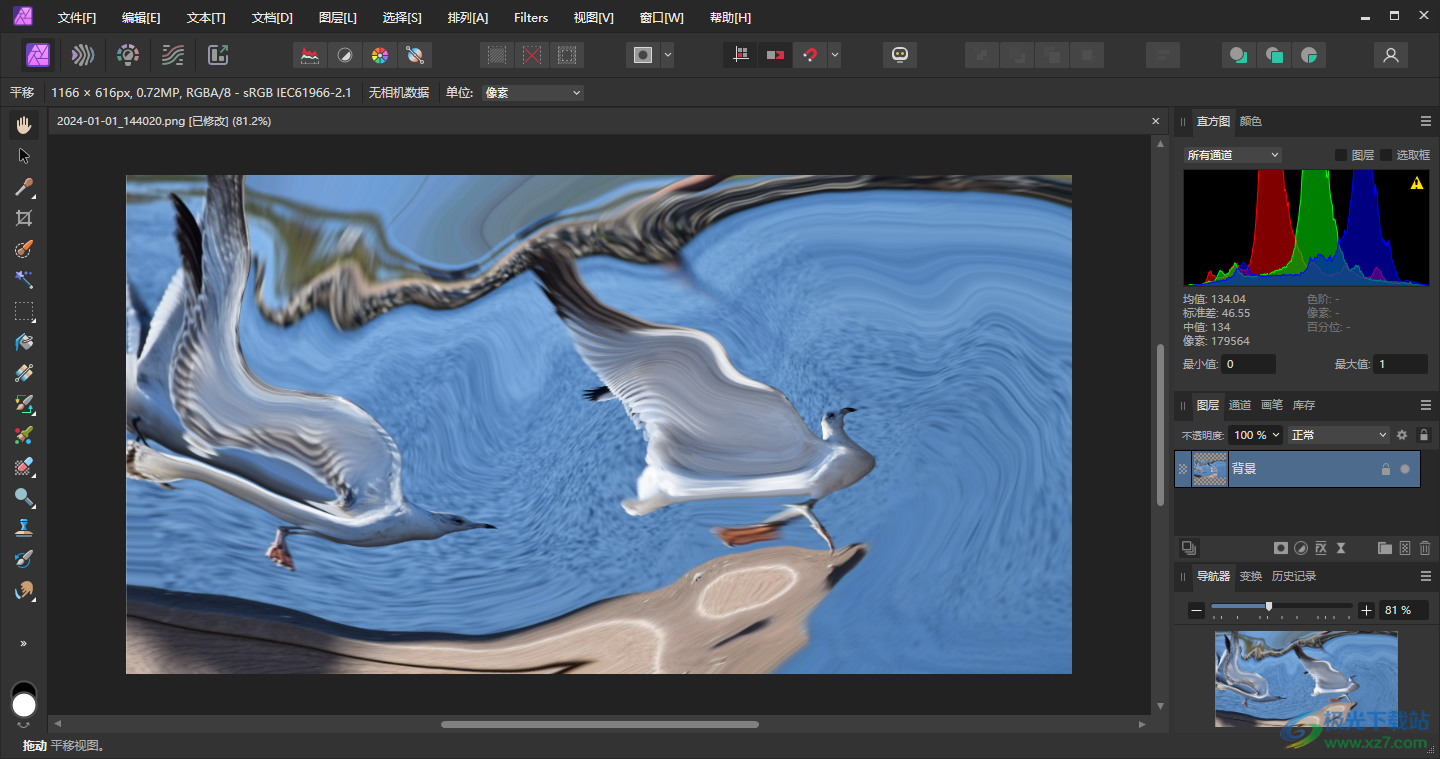1440x759 pixels.
Task: Apply Auto Levels from the toolbar
Action: [x=310, y=55]
